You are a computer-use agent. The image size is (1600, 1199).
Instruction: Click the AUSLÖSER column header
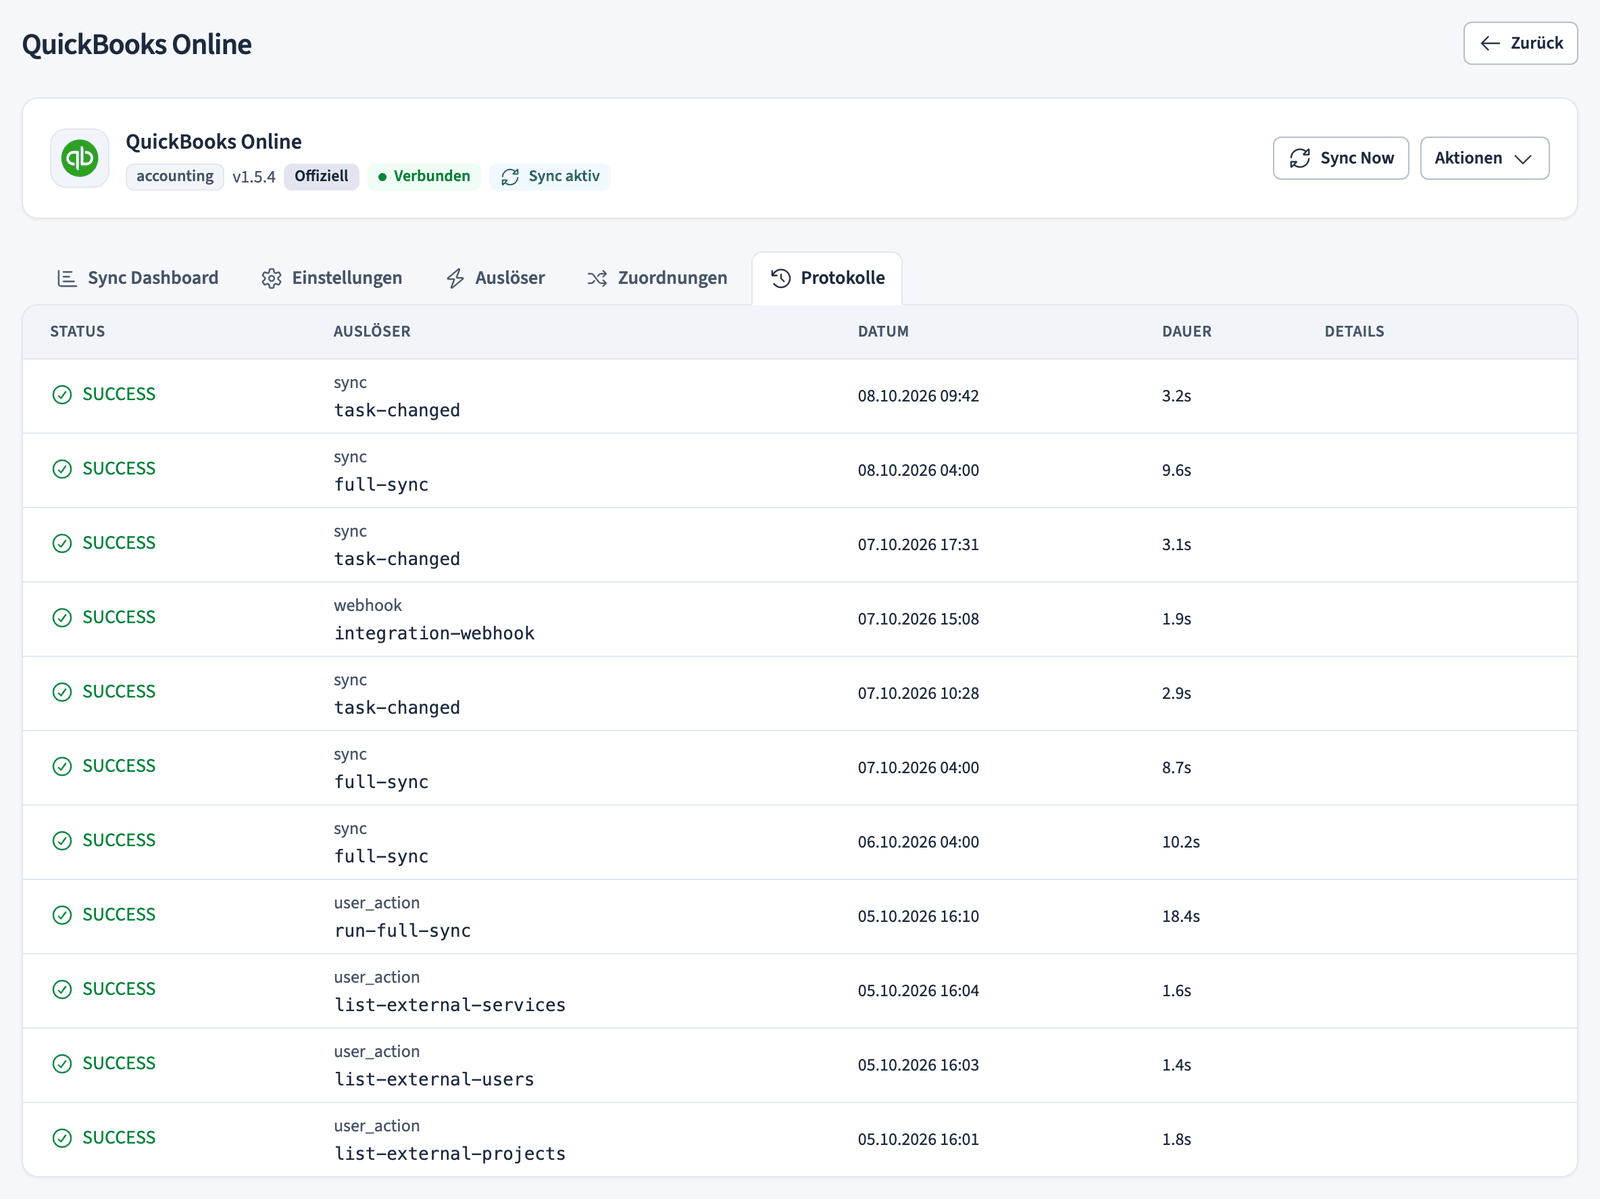pos(372,331)
